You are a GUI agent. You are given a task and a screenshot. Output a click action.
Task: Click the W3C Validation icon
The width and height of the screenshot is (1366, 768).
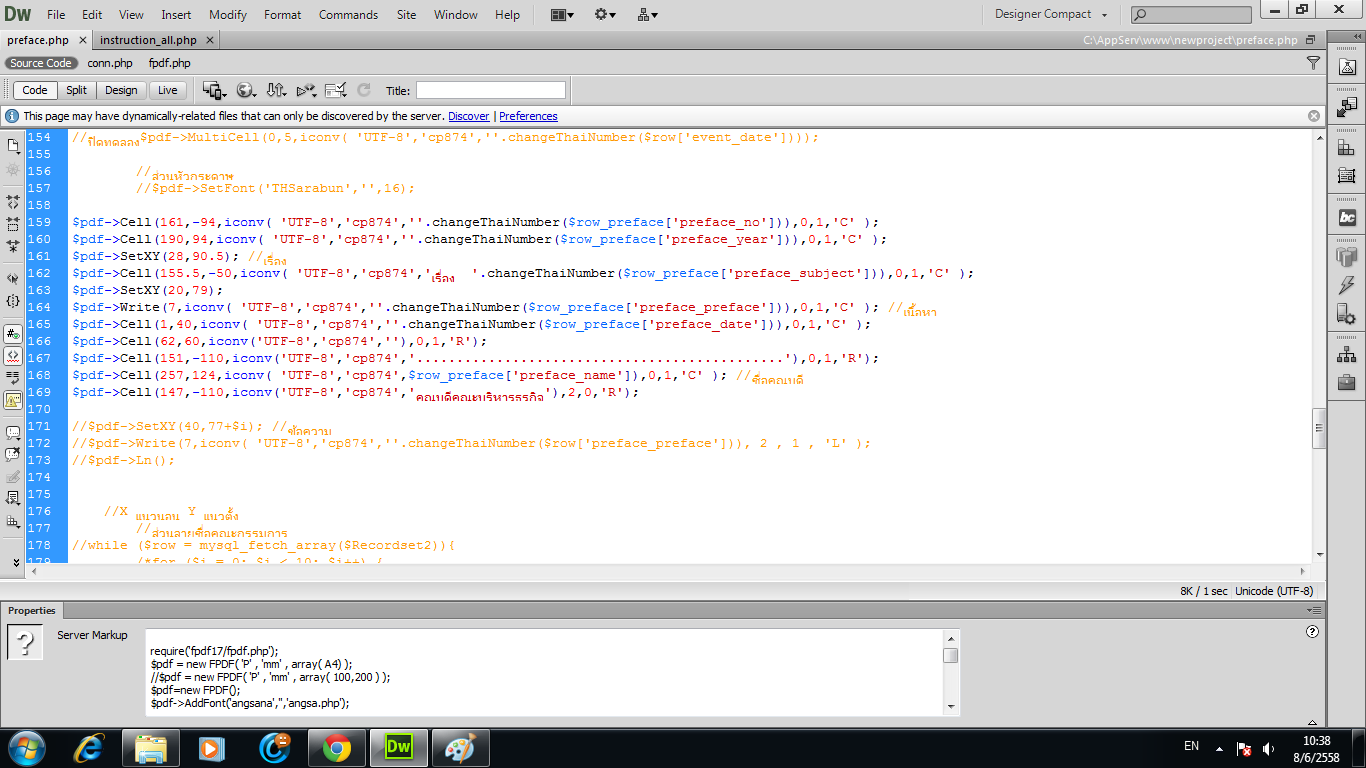(x=306, y=90)
